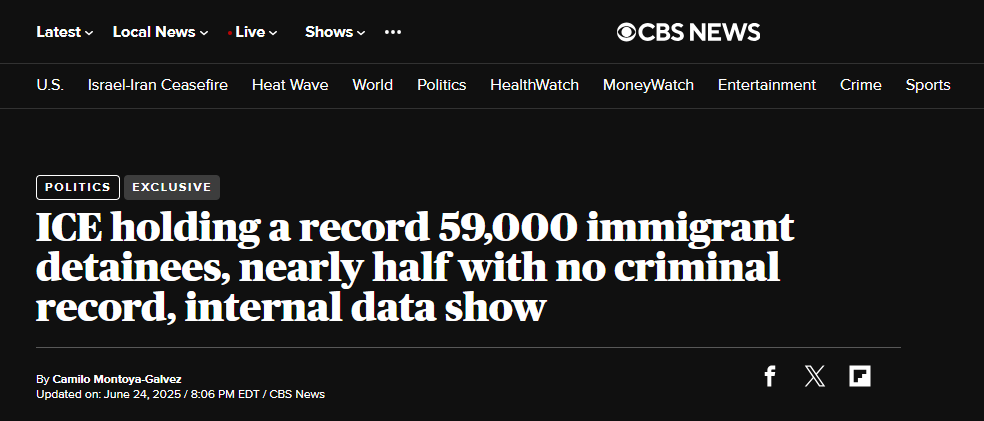
Task: Go to the Entertainment section
Action: coord(767,85)
